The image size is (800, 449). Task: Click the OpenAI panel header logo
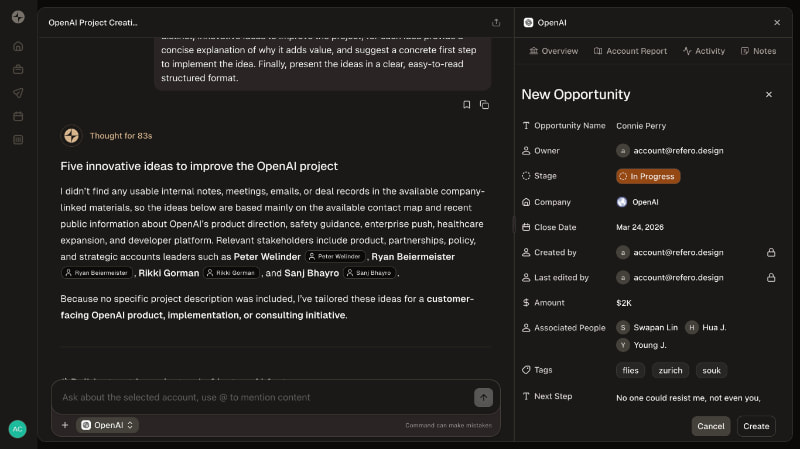[529, 22]
